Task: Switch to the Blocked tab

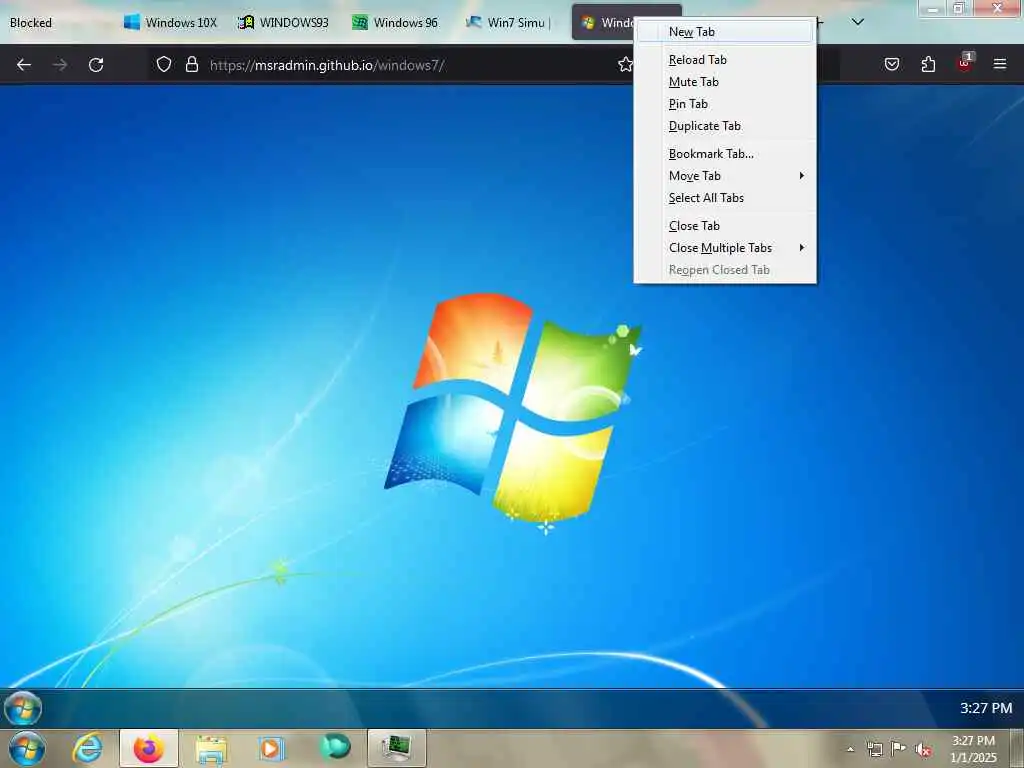Action: [x=57, y=22]
